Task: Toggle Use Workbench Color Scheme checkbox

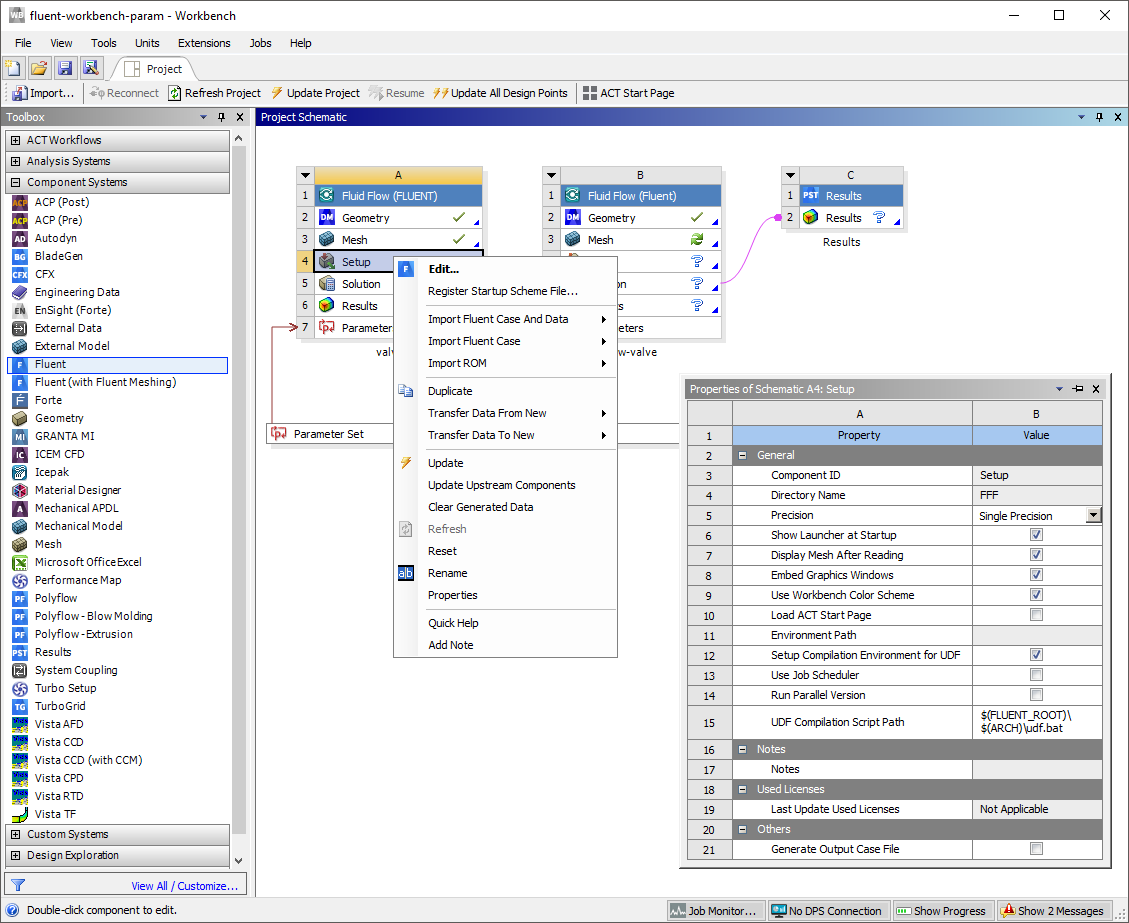Action: pyautogui.click(x=1036, y=595)
